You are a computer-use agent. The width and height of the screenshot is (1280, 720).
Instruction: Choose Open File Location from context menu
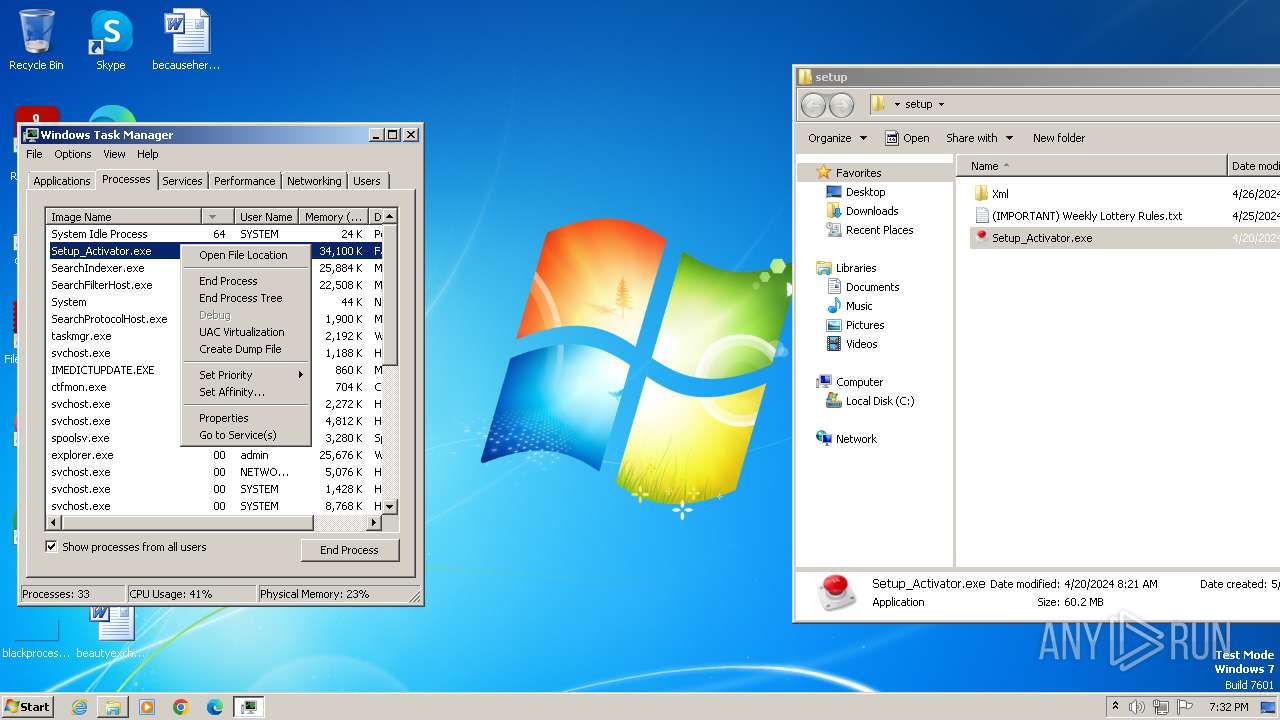point(246,255)
